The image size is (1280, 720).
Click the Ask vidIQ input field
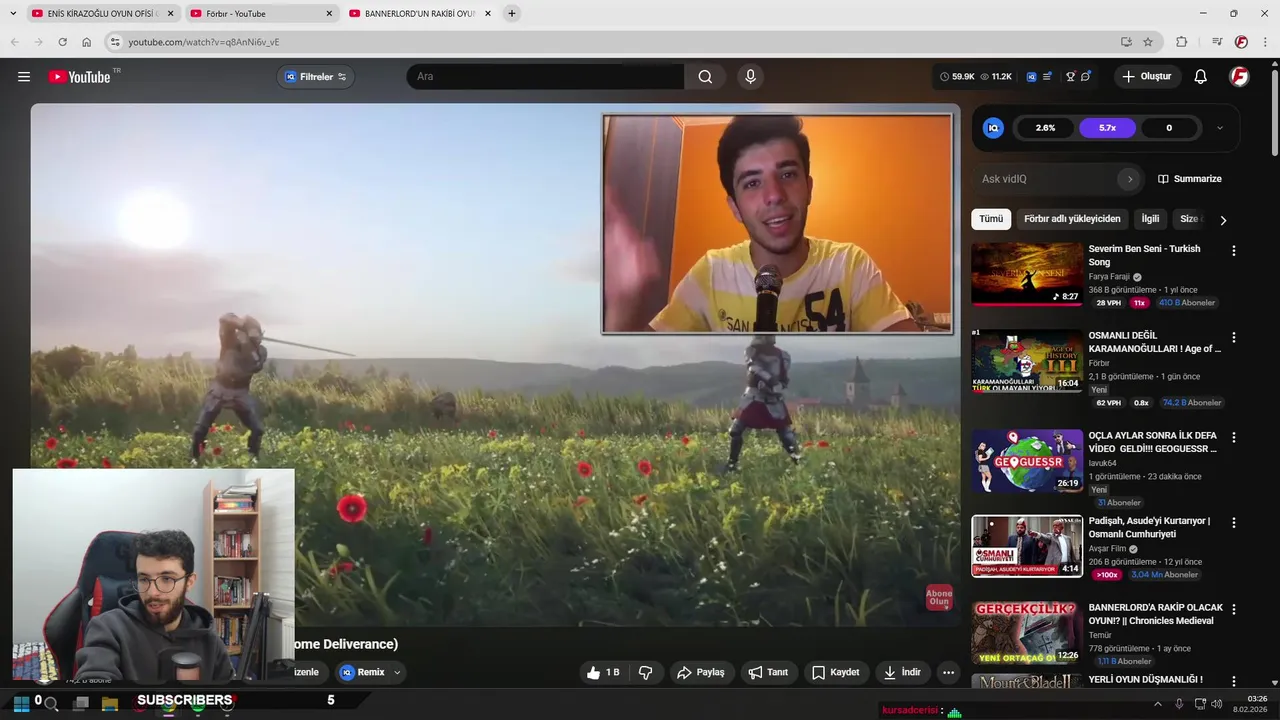pos(1045,179)
